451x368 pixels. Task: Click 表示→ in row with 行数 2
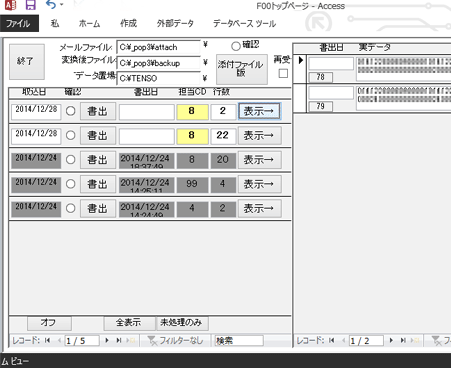tap(259, 111)
